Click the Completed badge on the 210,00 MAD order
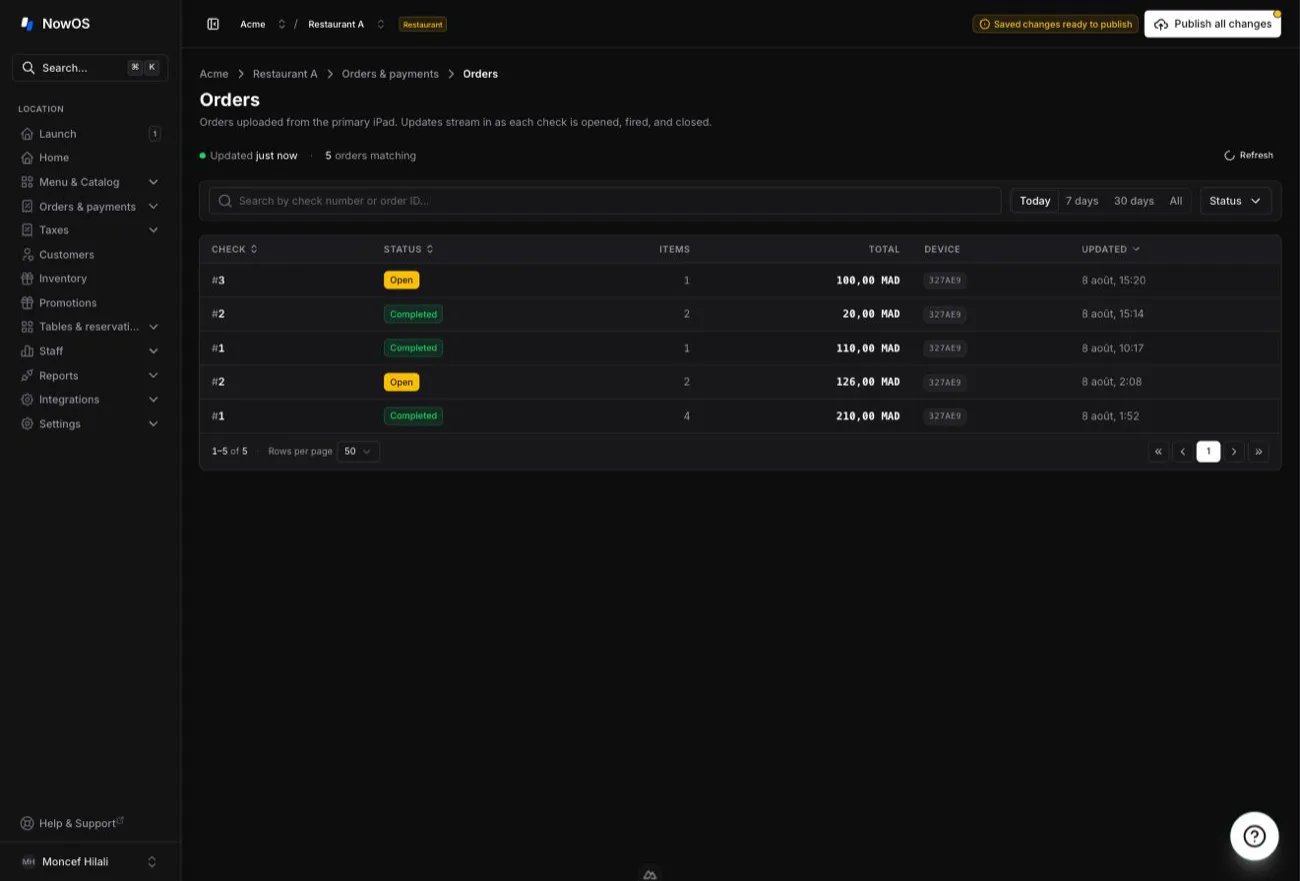The height and width of the screenshot is (881, 1300). (413, 416)
